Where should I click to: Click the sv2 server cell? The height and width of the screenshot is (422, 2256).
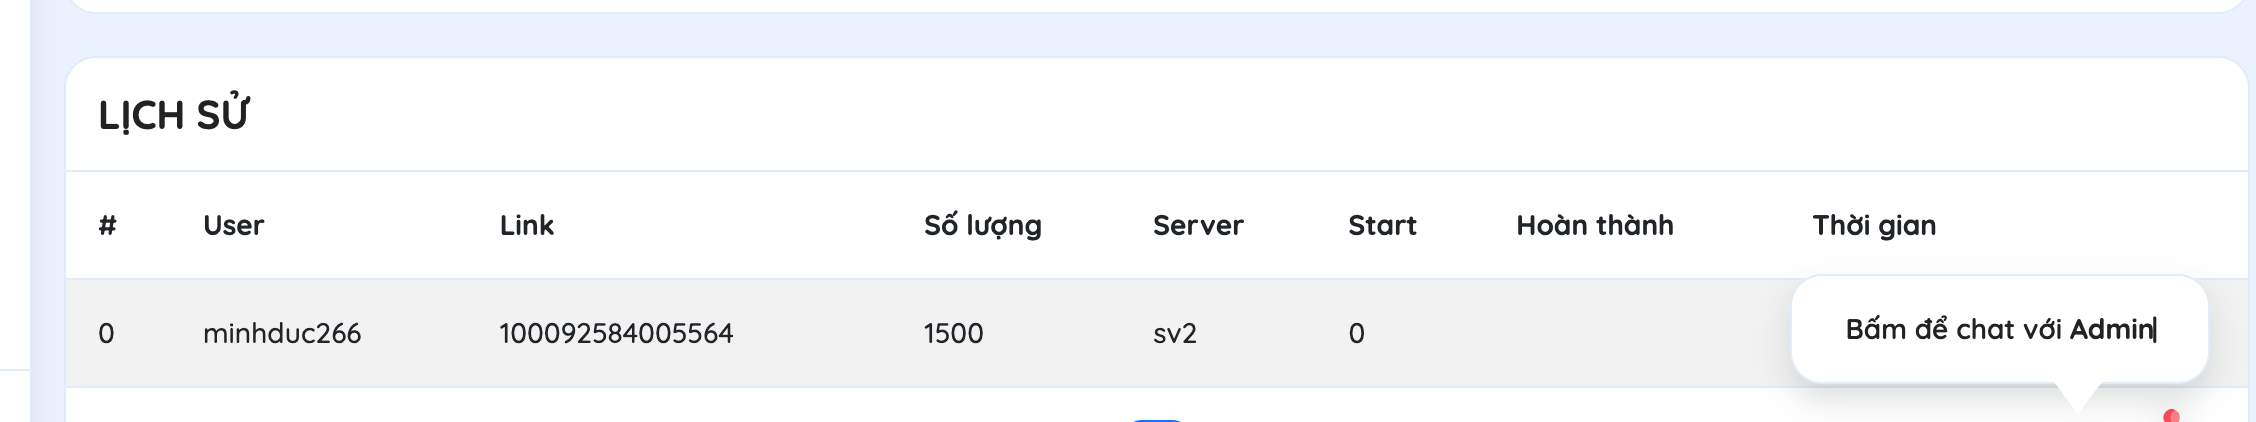point(1175,333)
